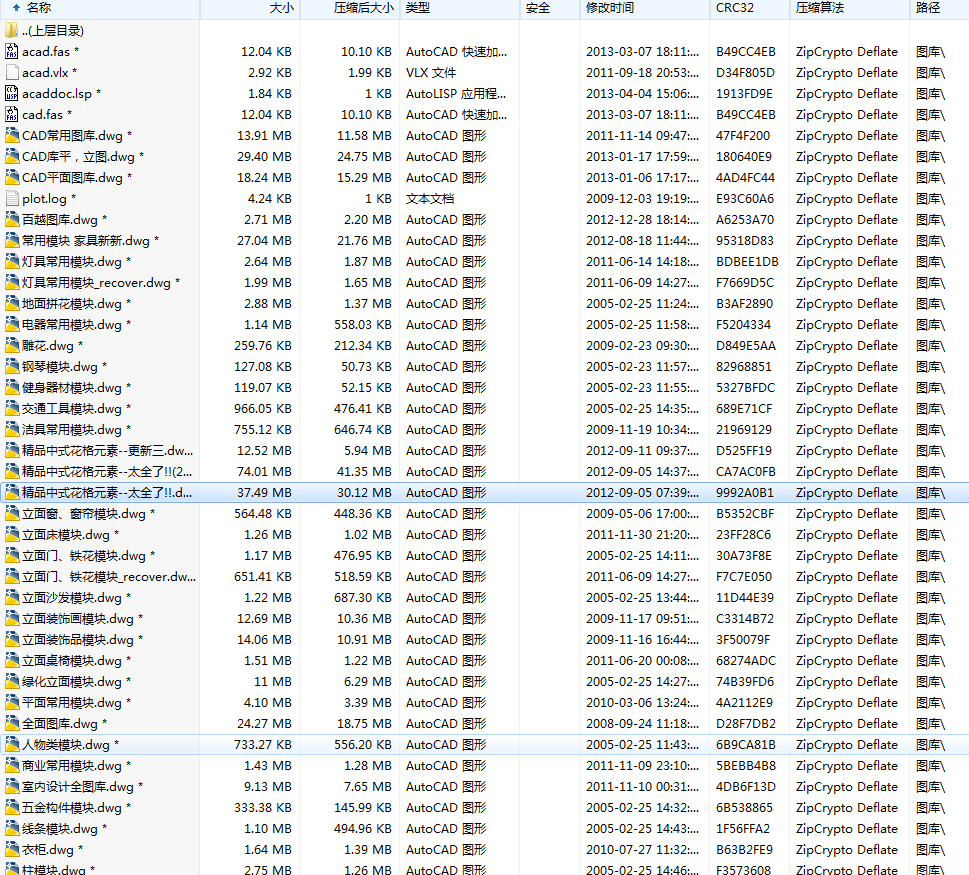Viewport: 969px width, 875px height.
Task: Click CRC32 value D28F7DB2
Action: [x=745, y=724]
